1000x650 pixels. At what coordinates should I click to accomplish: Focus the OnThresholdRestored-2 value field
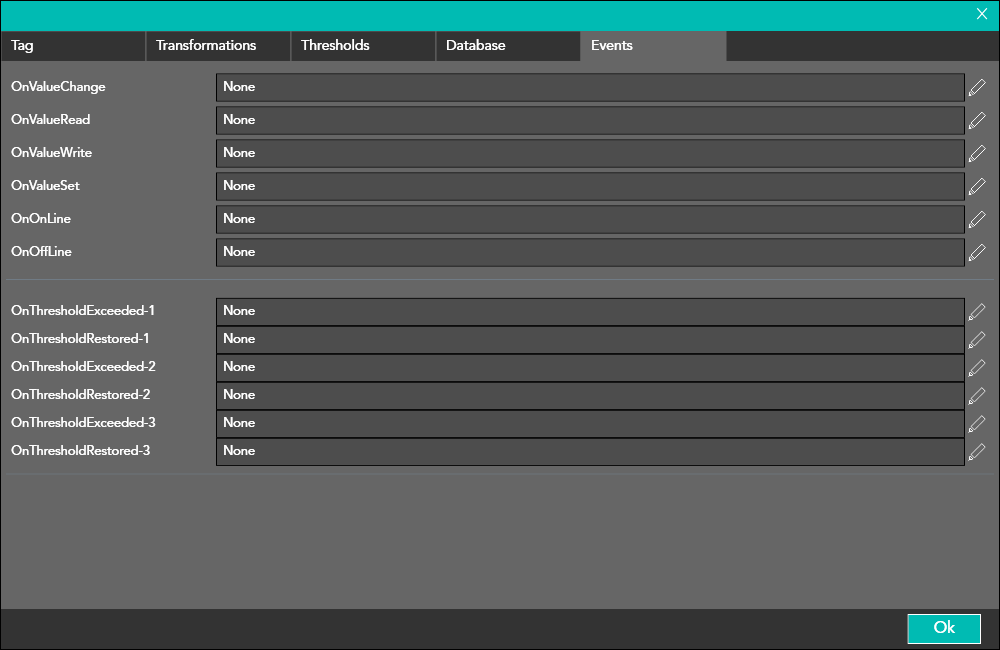[590, 395]
